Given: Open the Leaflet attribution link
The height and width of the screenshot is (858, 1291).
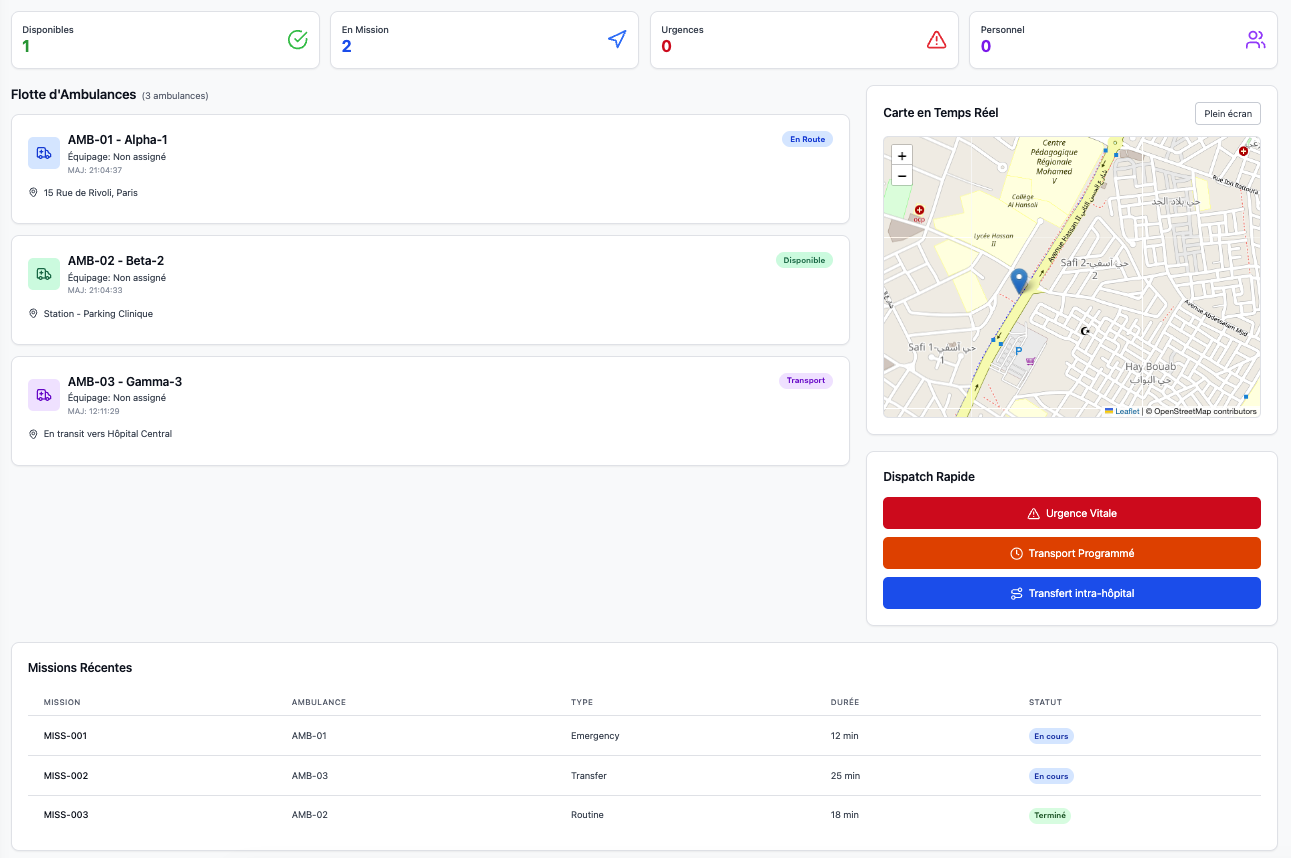Looking at the screenshot, I should click(1126, 411).
